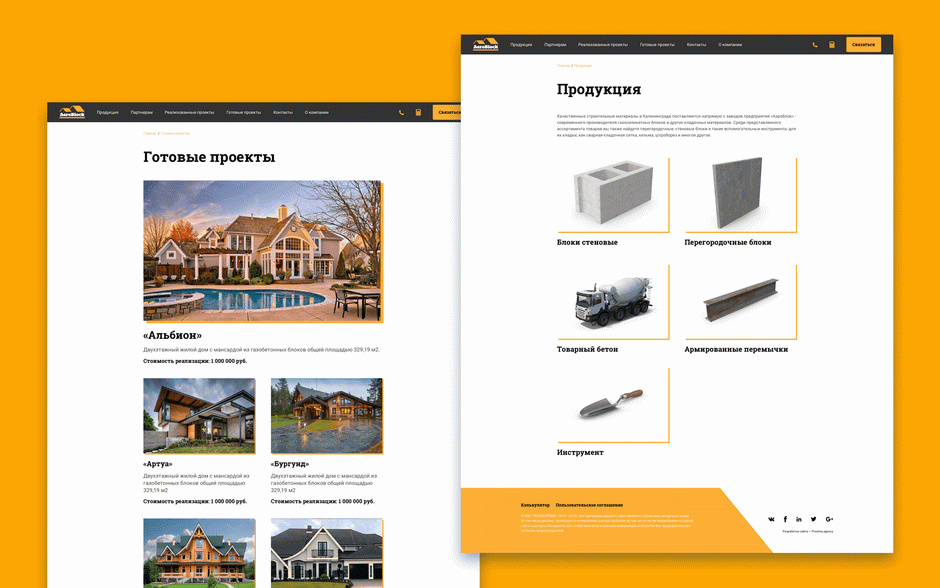Click AeroBlock logo on Готовые проекты page
Screen dimensions: 940x588
(72, 112)
